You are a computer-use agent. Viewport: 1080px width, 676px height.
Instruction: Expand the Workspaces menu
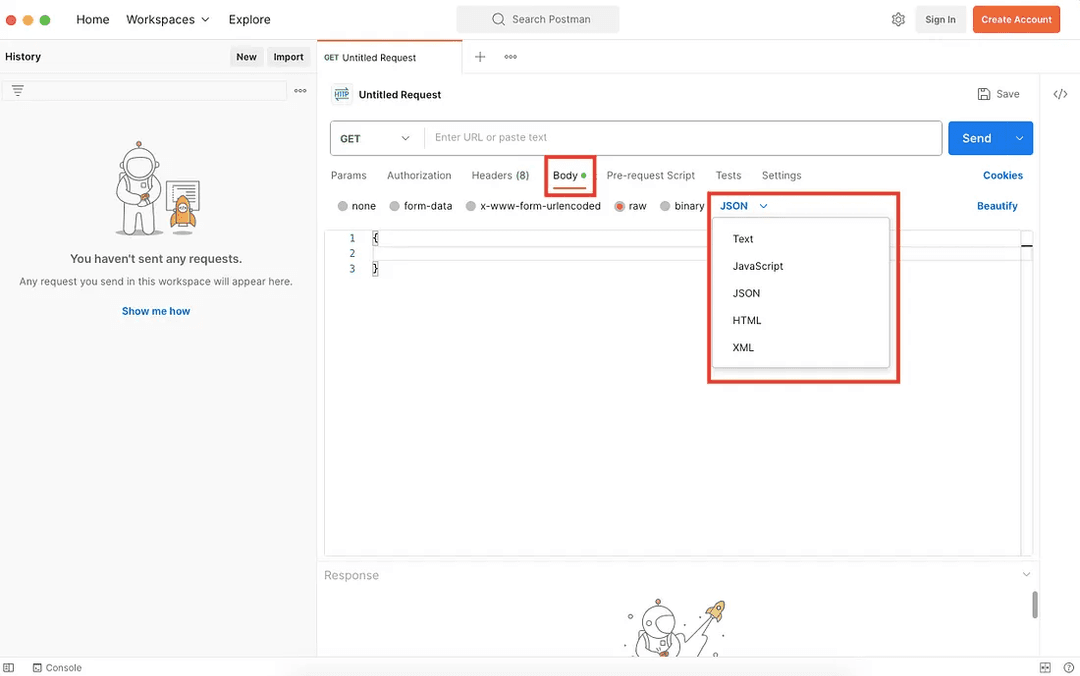coord(167,19)
